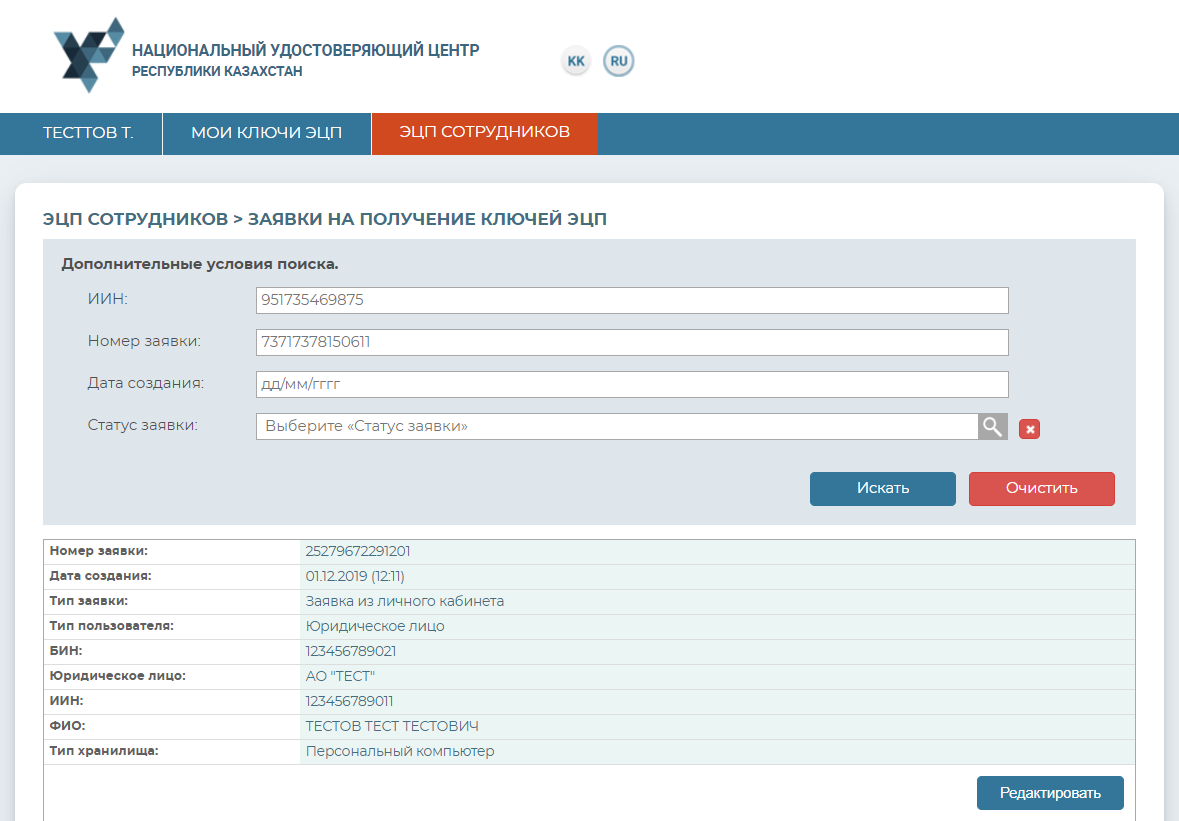Select the ЭЦП СОТРУДНИКОВ tab
Image resolution: width=1179 pixels, height=821 pixels.
pyautogui.click(x=484, y=133)
